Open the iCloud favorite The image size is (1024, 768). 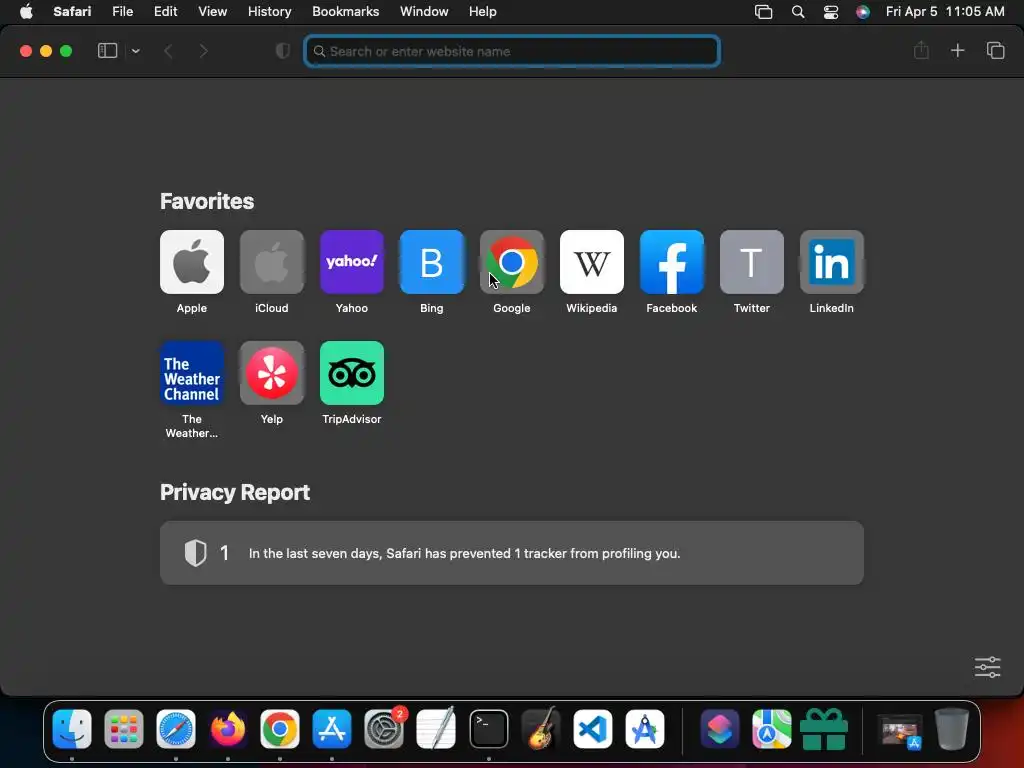click(x=272, y=262)
